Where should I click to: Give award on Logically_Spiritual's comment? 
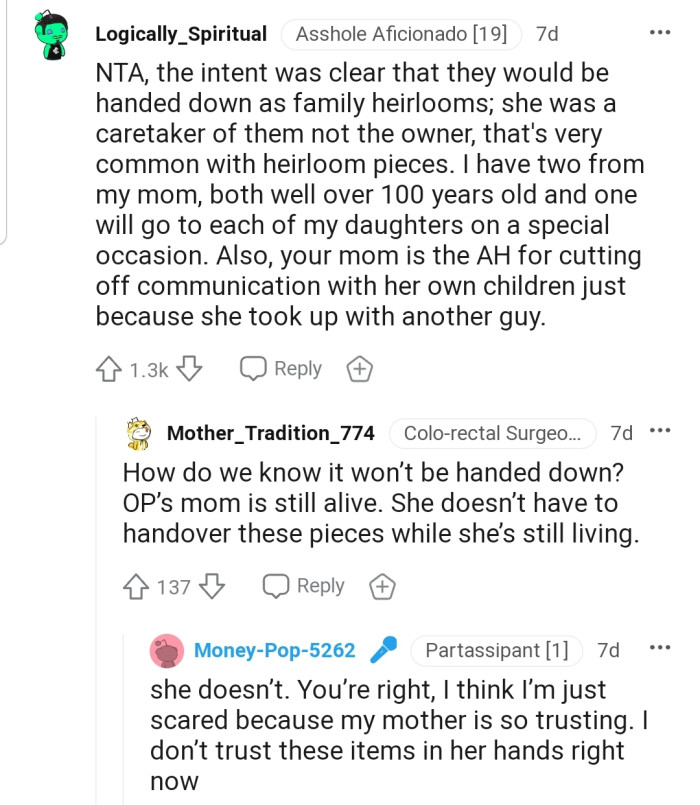(360, 370)
